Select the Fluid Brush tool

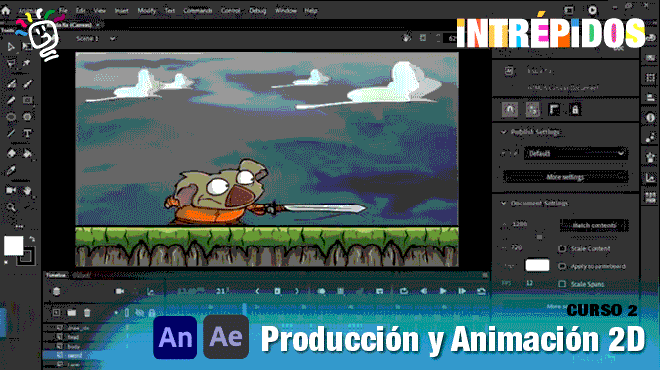pyautogui.click(x=11, y=84)
